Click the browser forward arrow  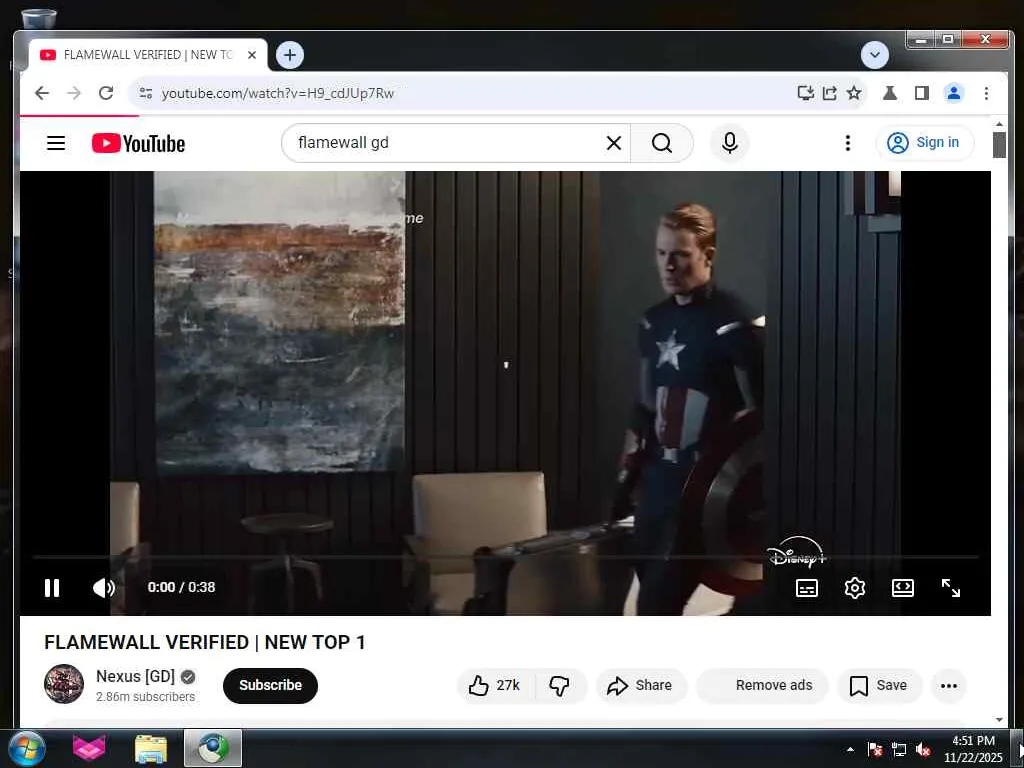(74, 93)
